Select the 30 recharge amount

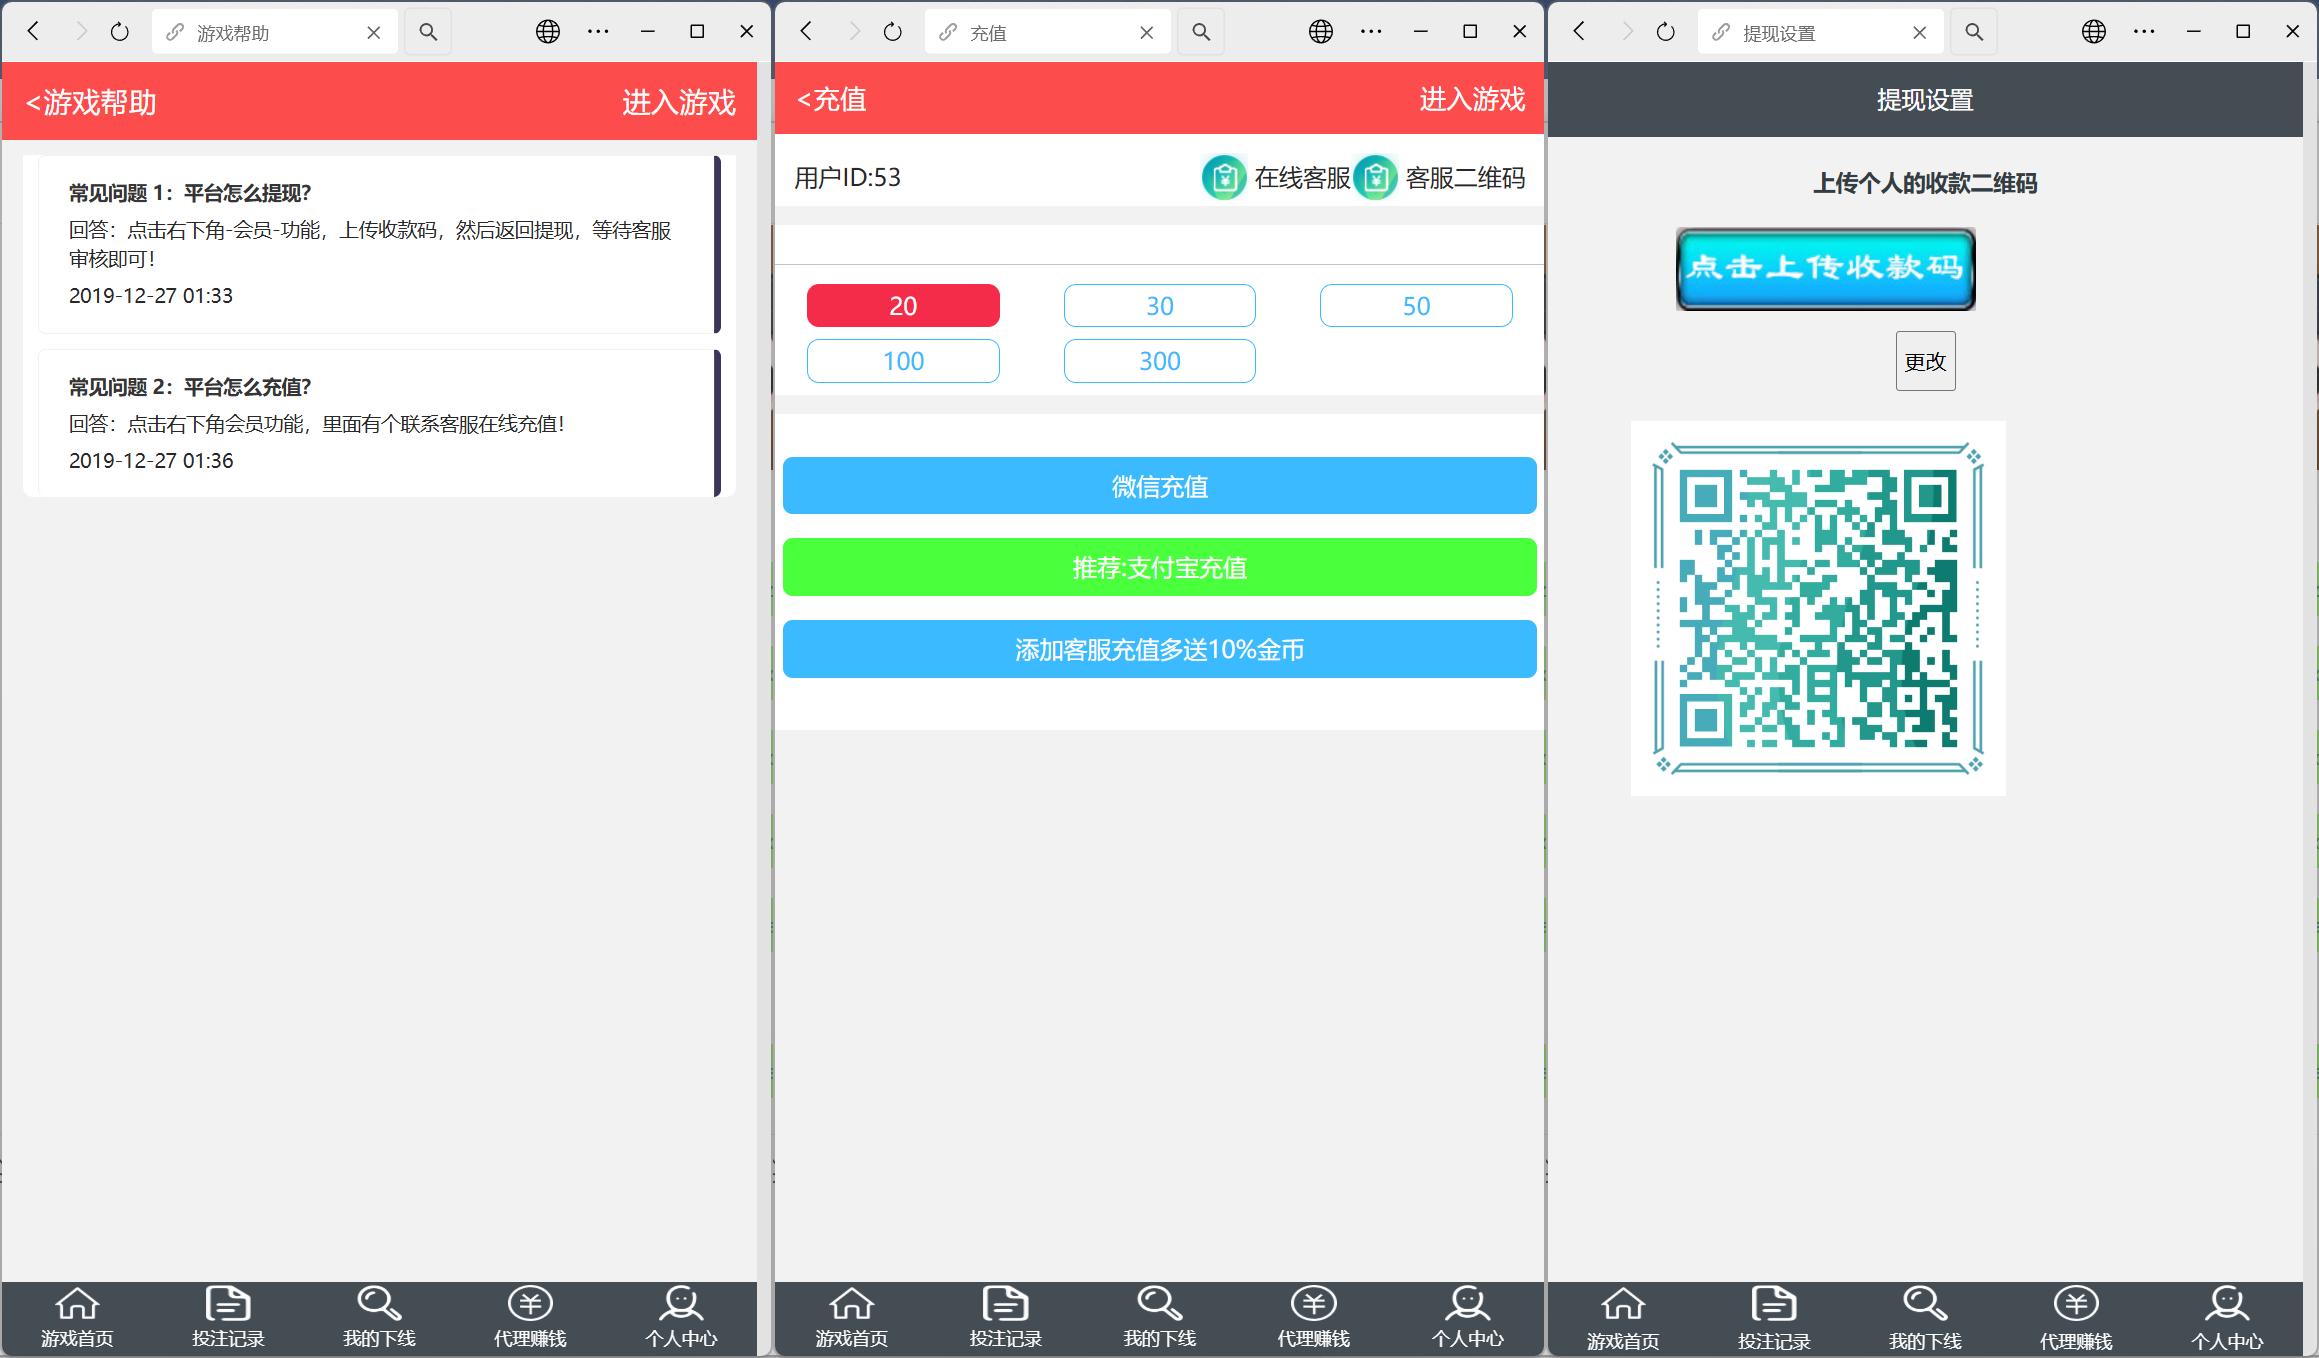pyautogui.click(x=1160, y=306)
